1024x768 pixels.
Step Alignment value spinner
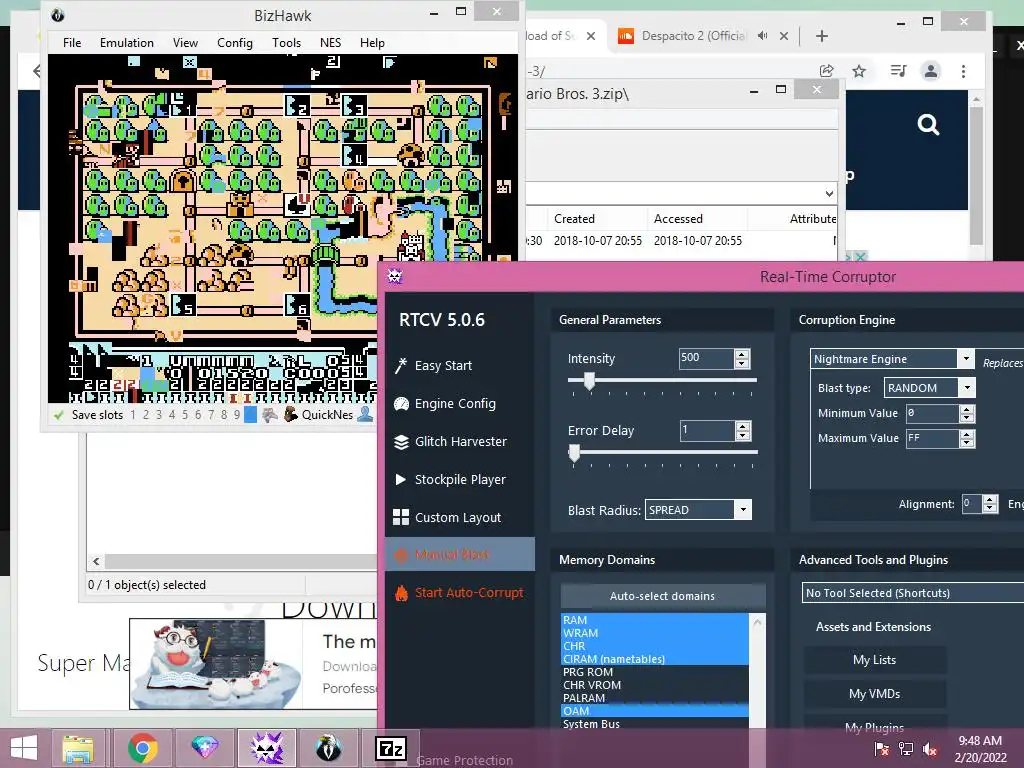point(990,504)
